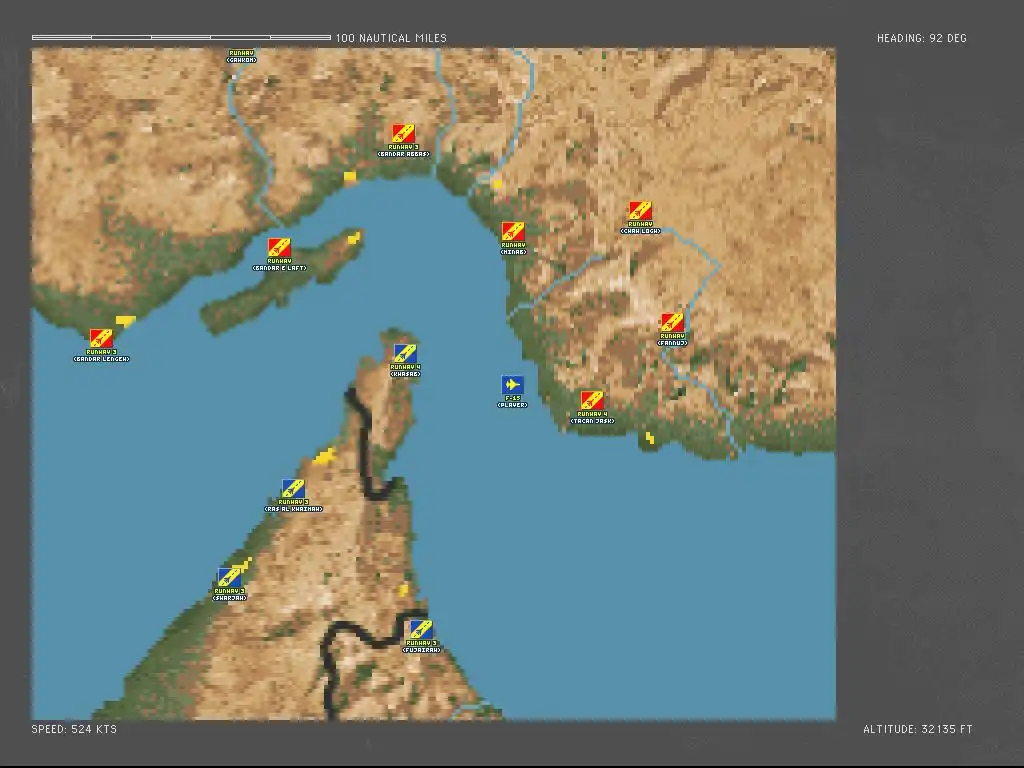The width and height of the screenshot is (1024, 768).
Task: Click the F-15 player aircraft icon
Action: [x=512, y=385]
